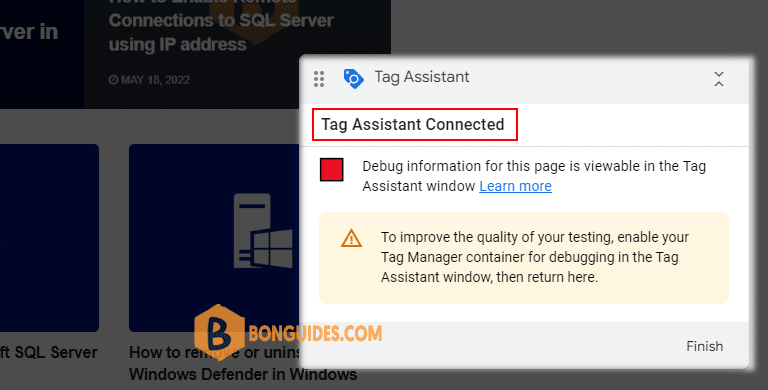Collapse the Tag Assistant panel with chevrons
768x390 pixels.
point(719,79)
